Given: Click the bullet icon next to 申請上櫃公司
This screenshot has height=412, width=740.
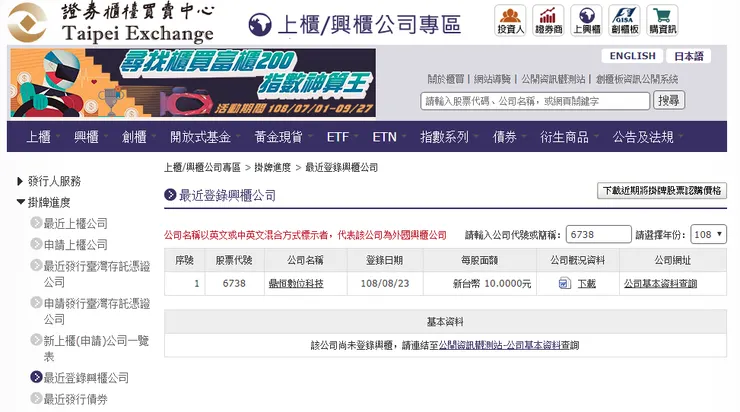Looking at the screenshot, I should point(36,244).
